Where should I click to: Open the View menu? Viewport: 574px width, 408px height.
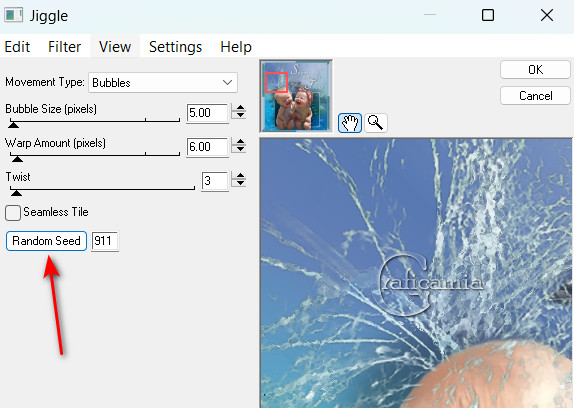coord(115,47)
